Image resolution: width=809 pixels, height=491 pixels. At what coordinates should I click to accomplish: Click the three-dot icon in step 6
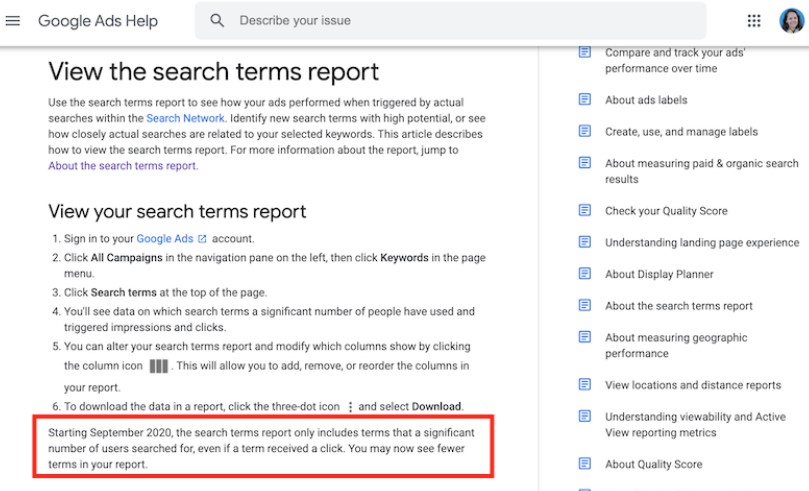[350, 407]
